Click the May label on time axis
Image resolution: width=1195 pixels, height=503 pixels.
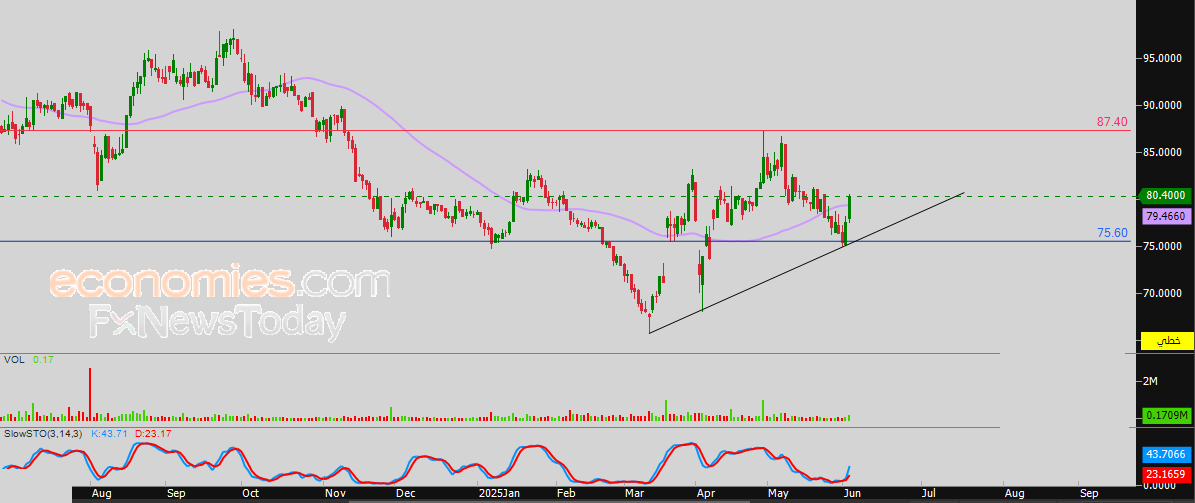[778, 494]
